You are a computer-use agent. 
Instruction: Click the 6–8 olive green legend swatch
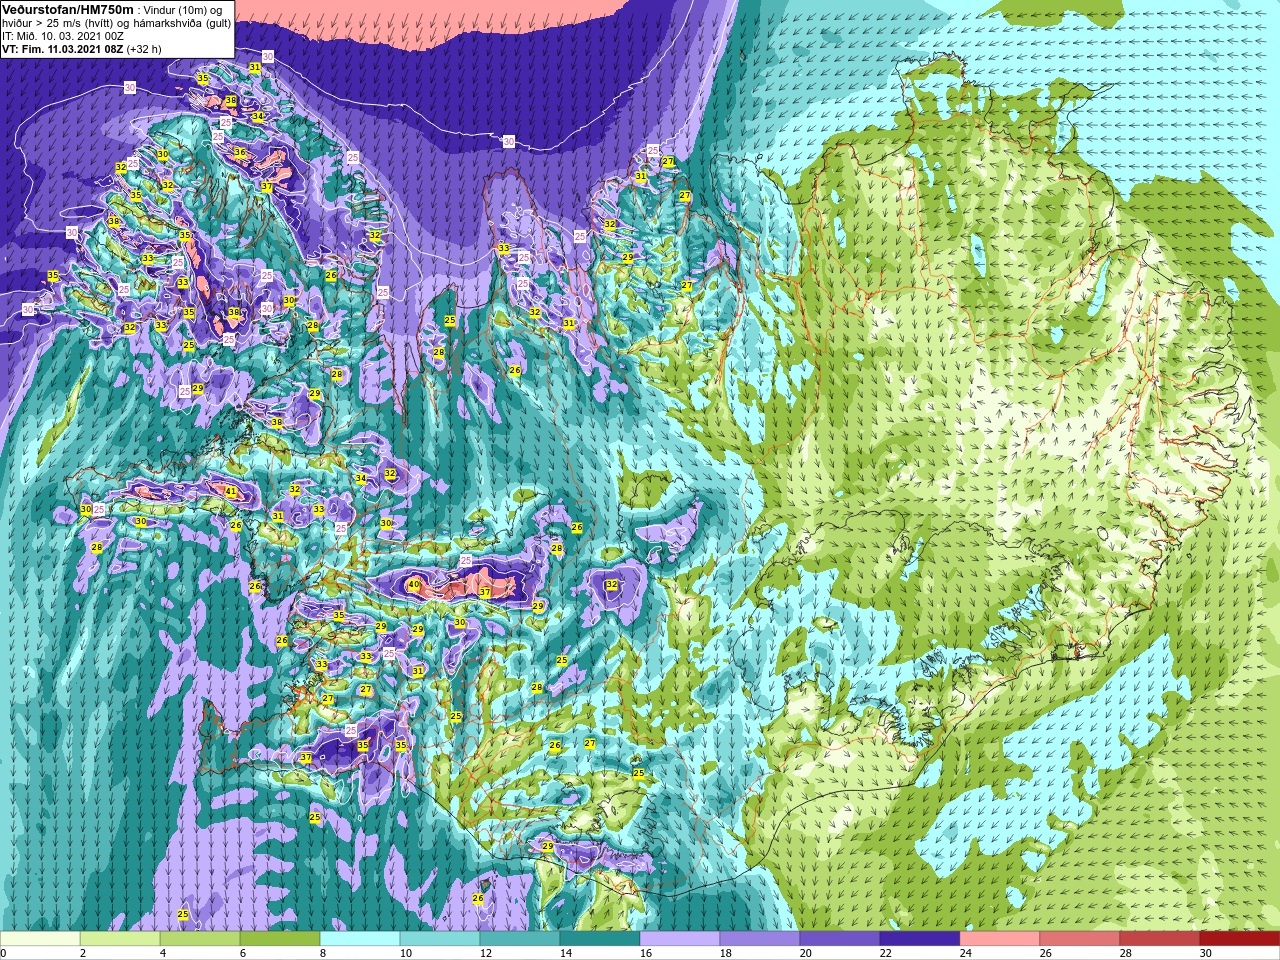point(280,939)
